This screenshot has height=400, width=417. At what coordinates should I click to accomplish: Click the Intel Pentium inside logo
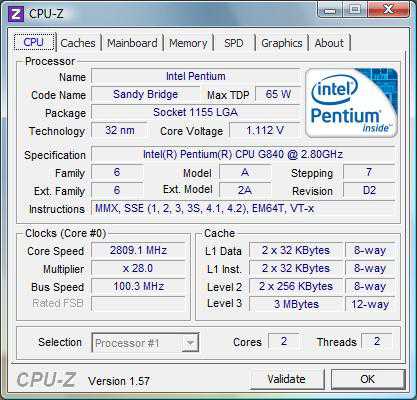(x=351, y=103)
